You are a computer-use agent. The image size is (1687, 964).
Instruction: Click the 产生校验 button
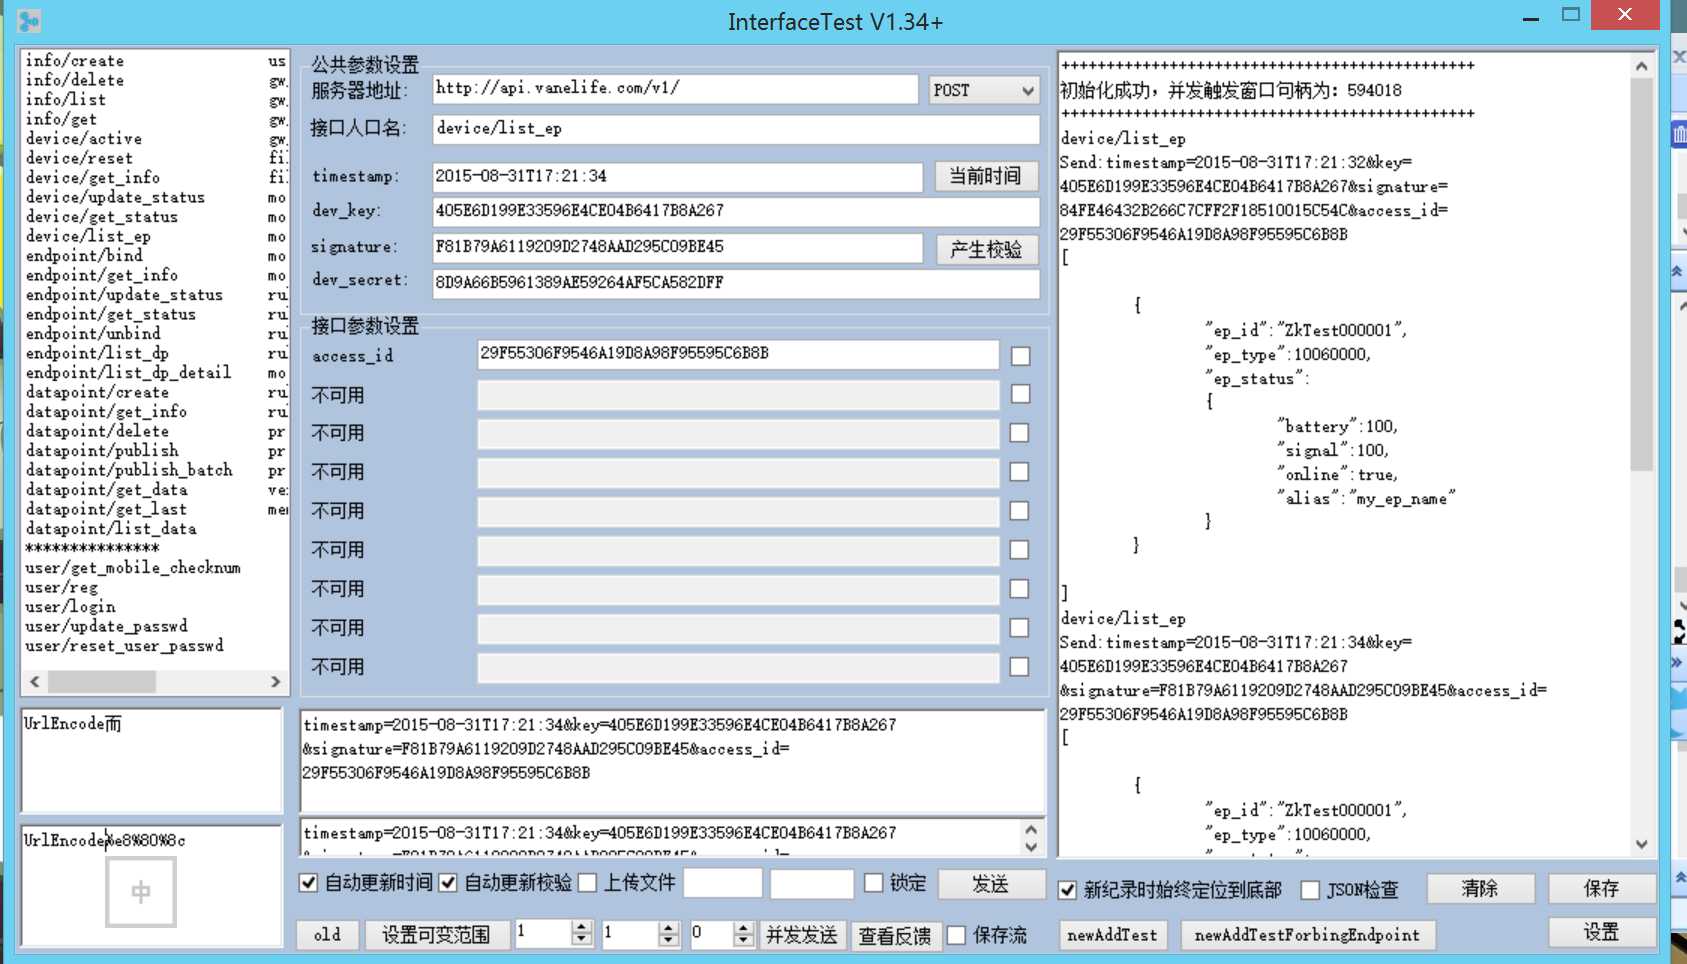986,249
